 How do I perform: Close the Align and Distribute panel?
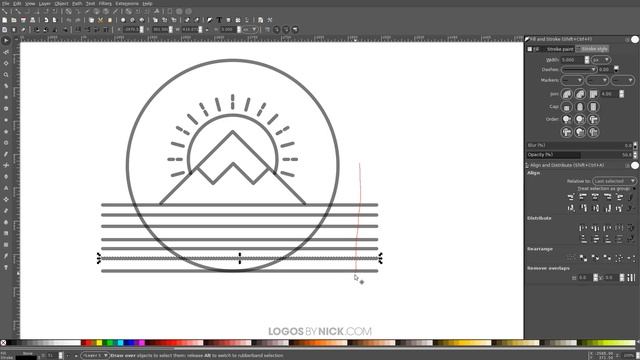click(x=635, y=165)
